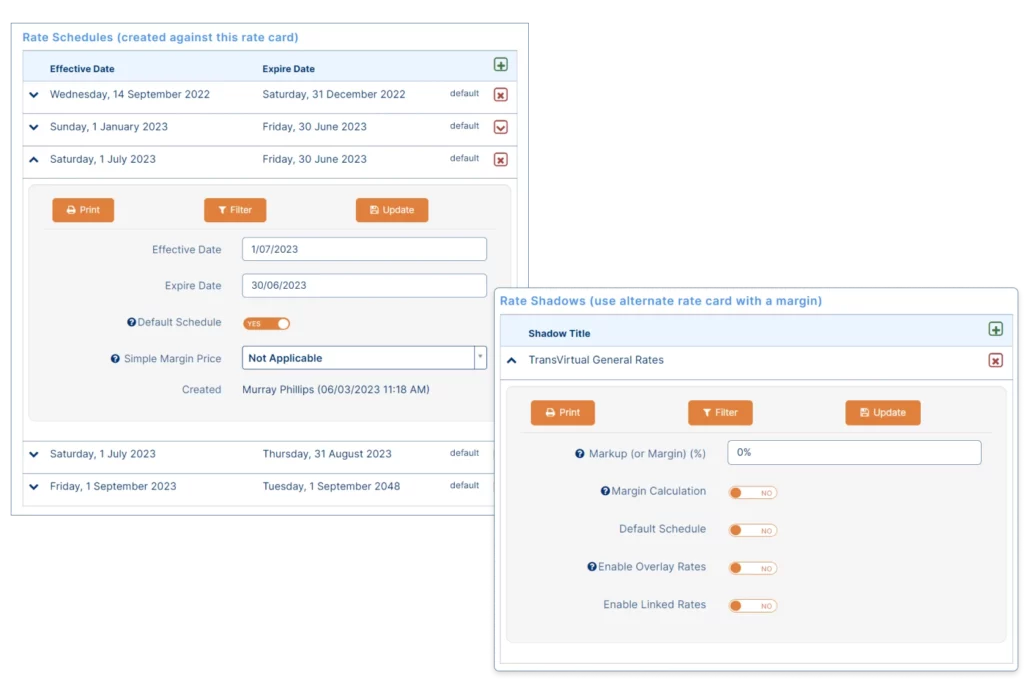Click inside the Expire Date field showing 30/06/2023
The height and width of the screenshot is (684, 1024).
(x=364, y=285)
